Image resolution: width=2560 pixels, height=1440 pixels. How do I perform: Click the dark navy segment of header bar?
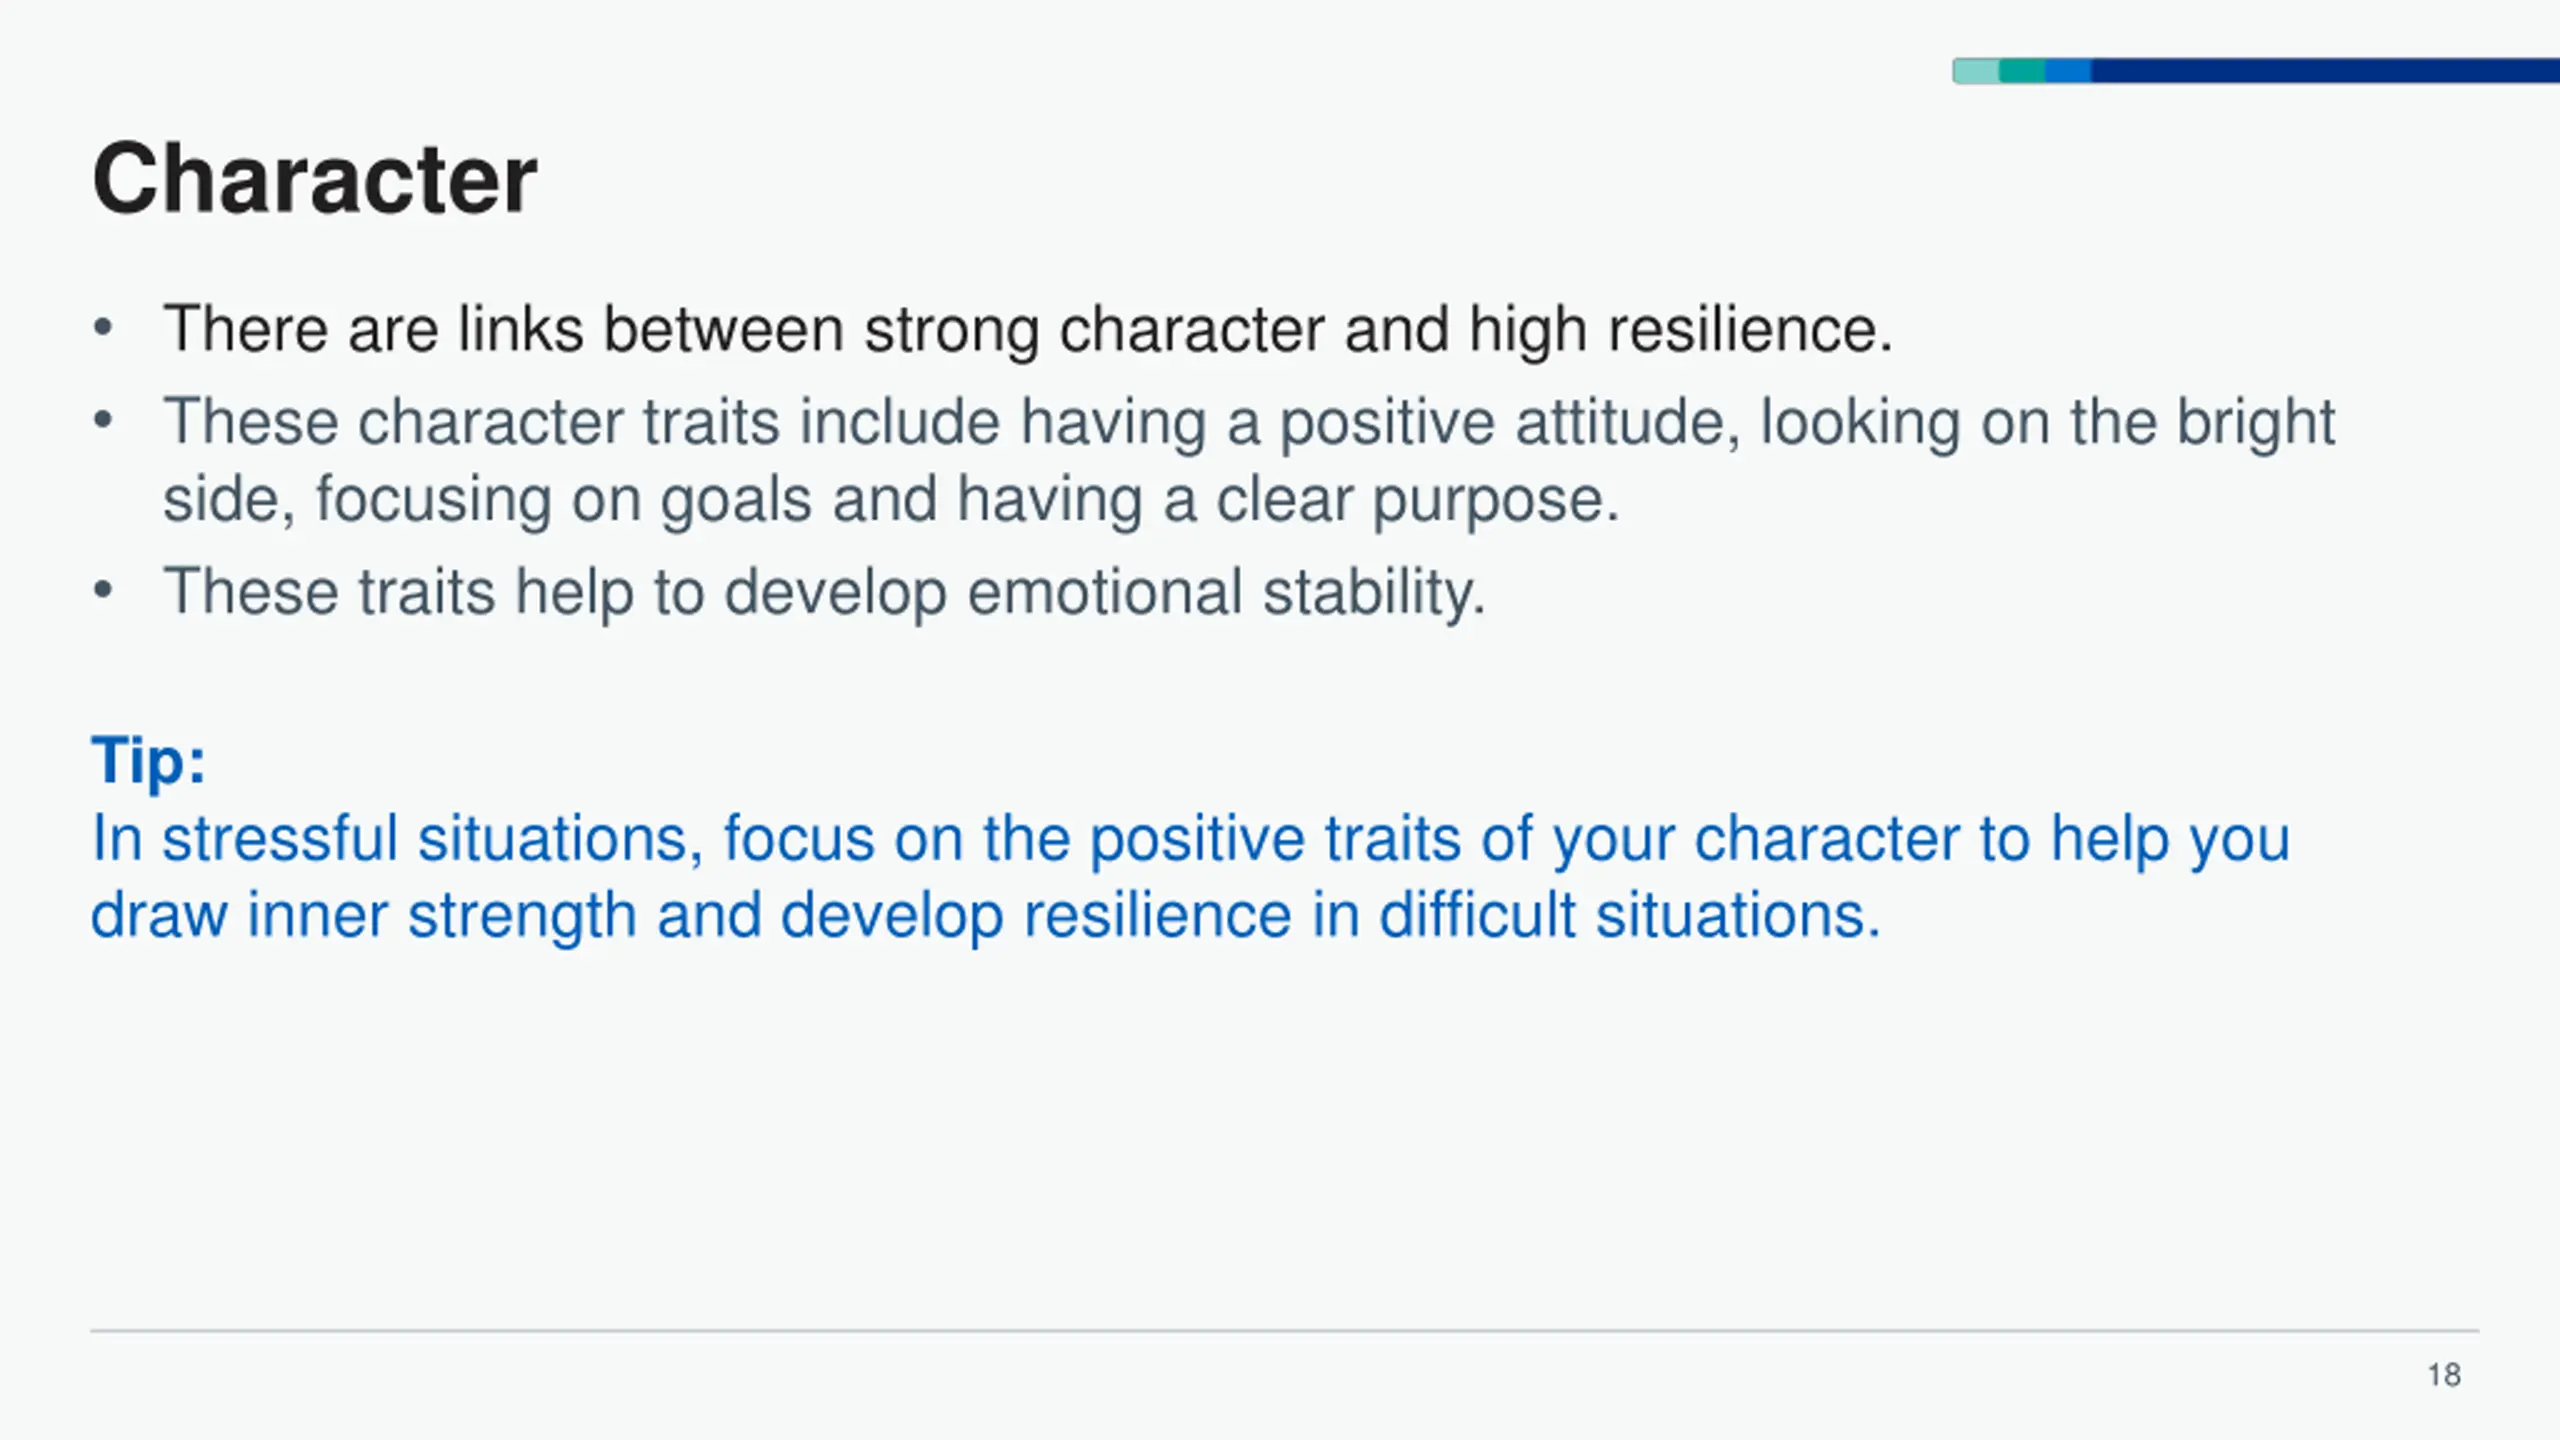click(x=2320, y=71)
